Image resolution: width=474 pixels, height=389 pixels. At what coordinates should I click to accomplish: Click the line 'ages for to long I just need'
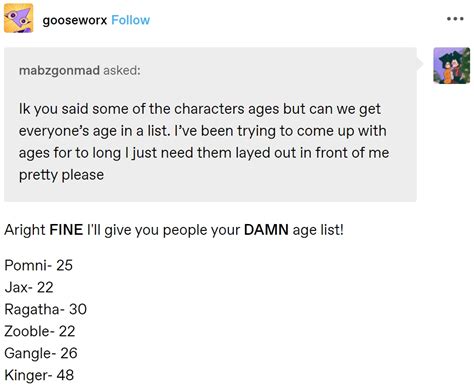(204, 153)
